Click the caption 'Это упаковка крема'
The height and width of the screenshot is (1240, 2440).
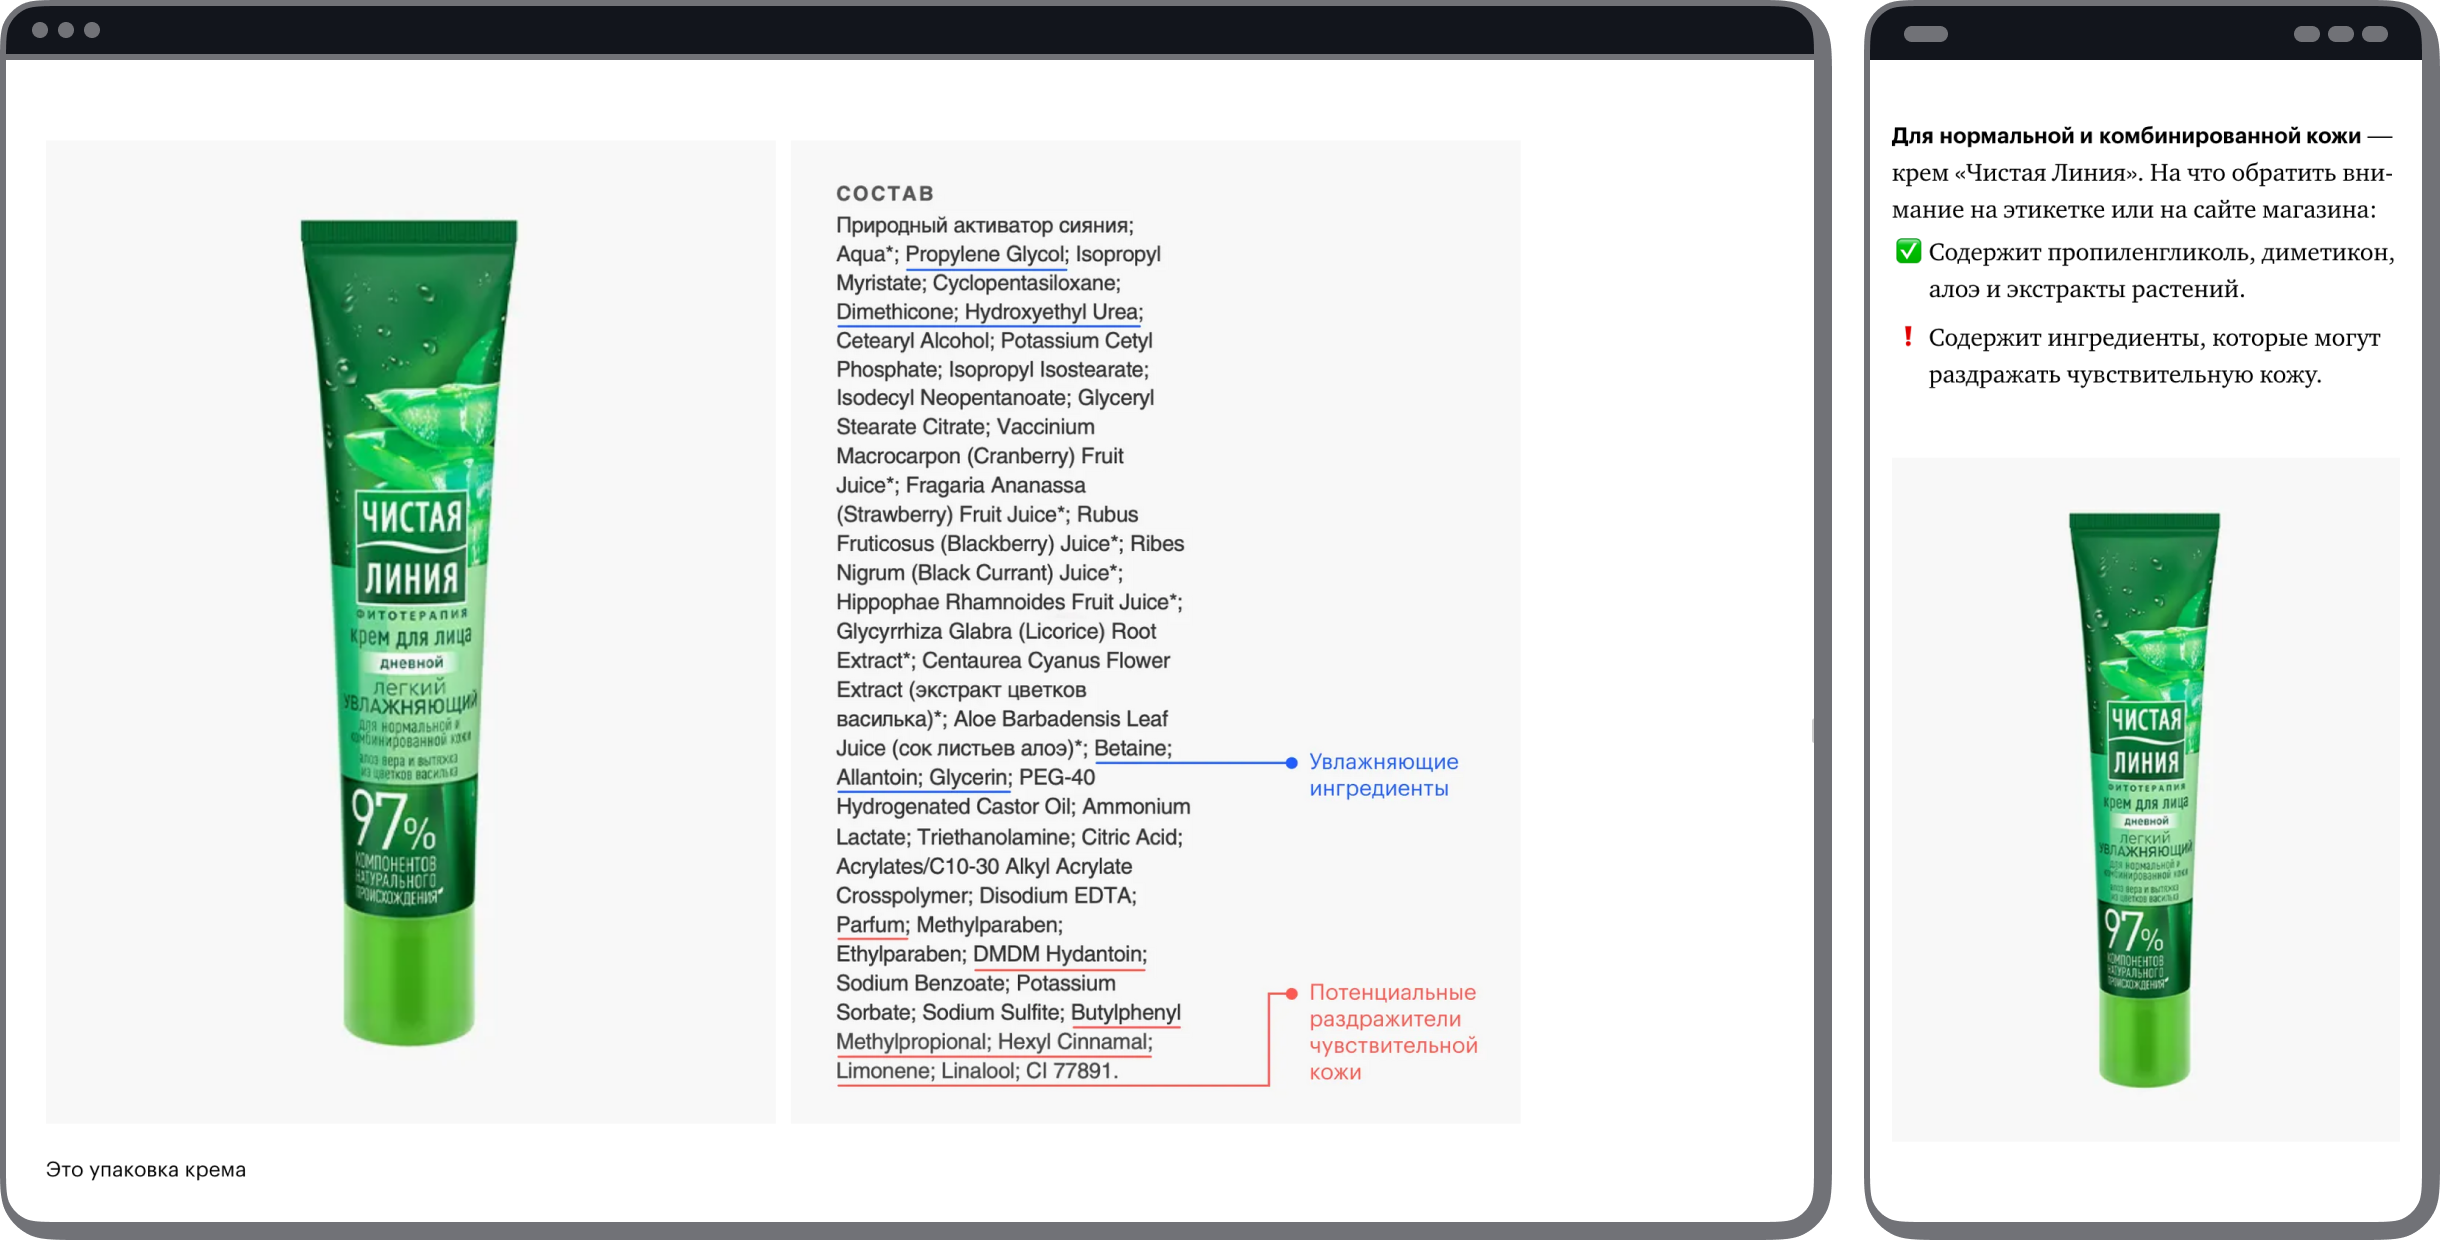(146, 1169)
